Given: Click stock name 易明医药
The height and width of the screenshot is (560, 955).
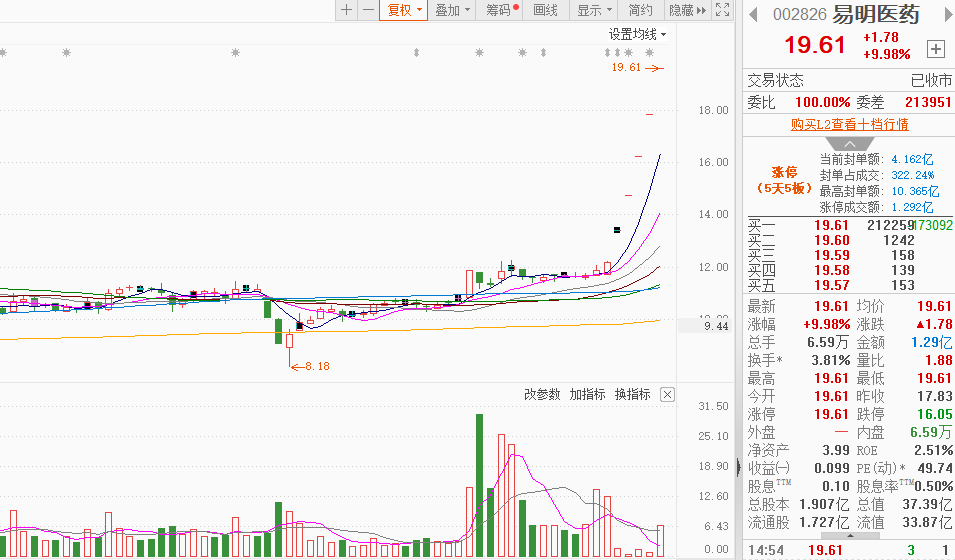Looking at the screenshot, I should point(875,14).
